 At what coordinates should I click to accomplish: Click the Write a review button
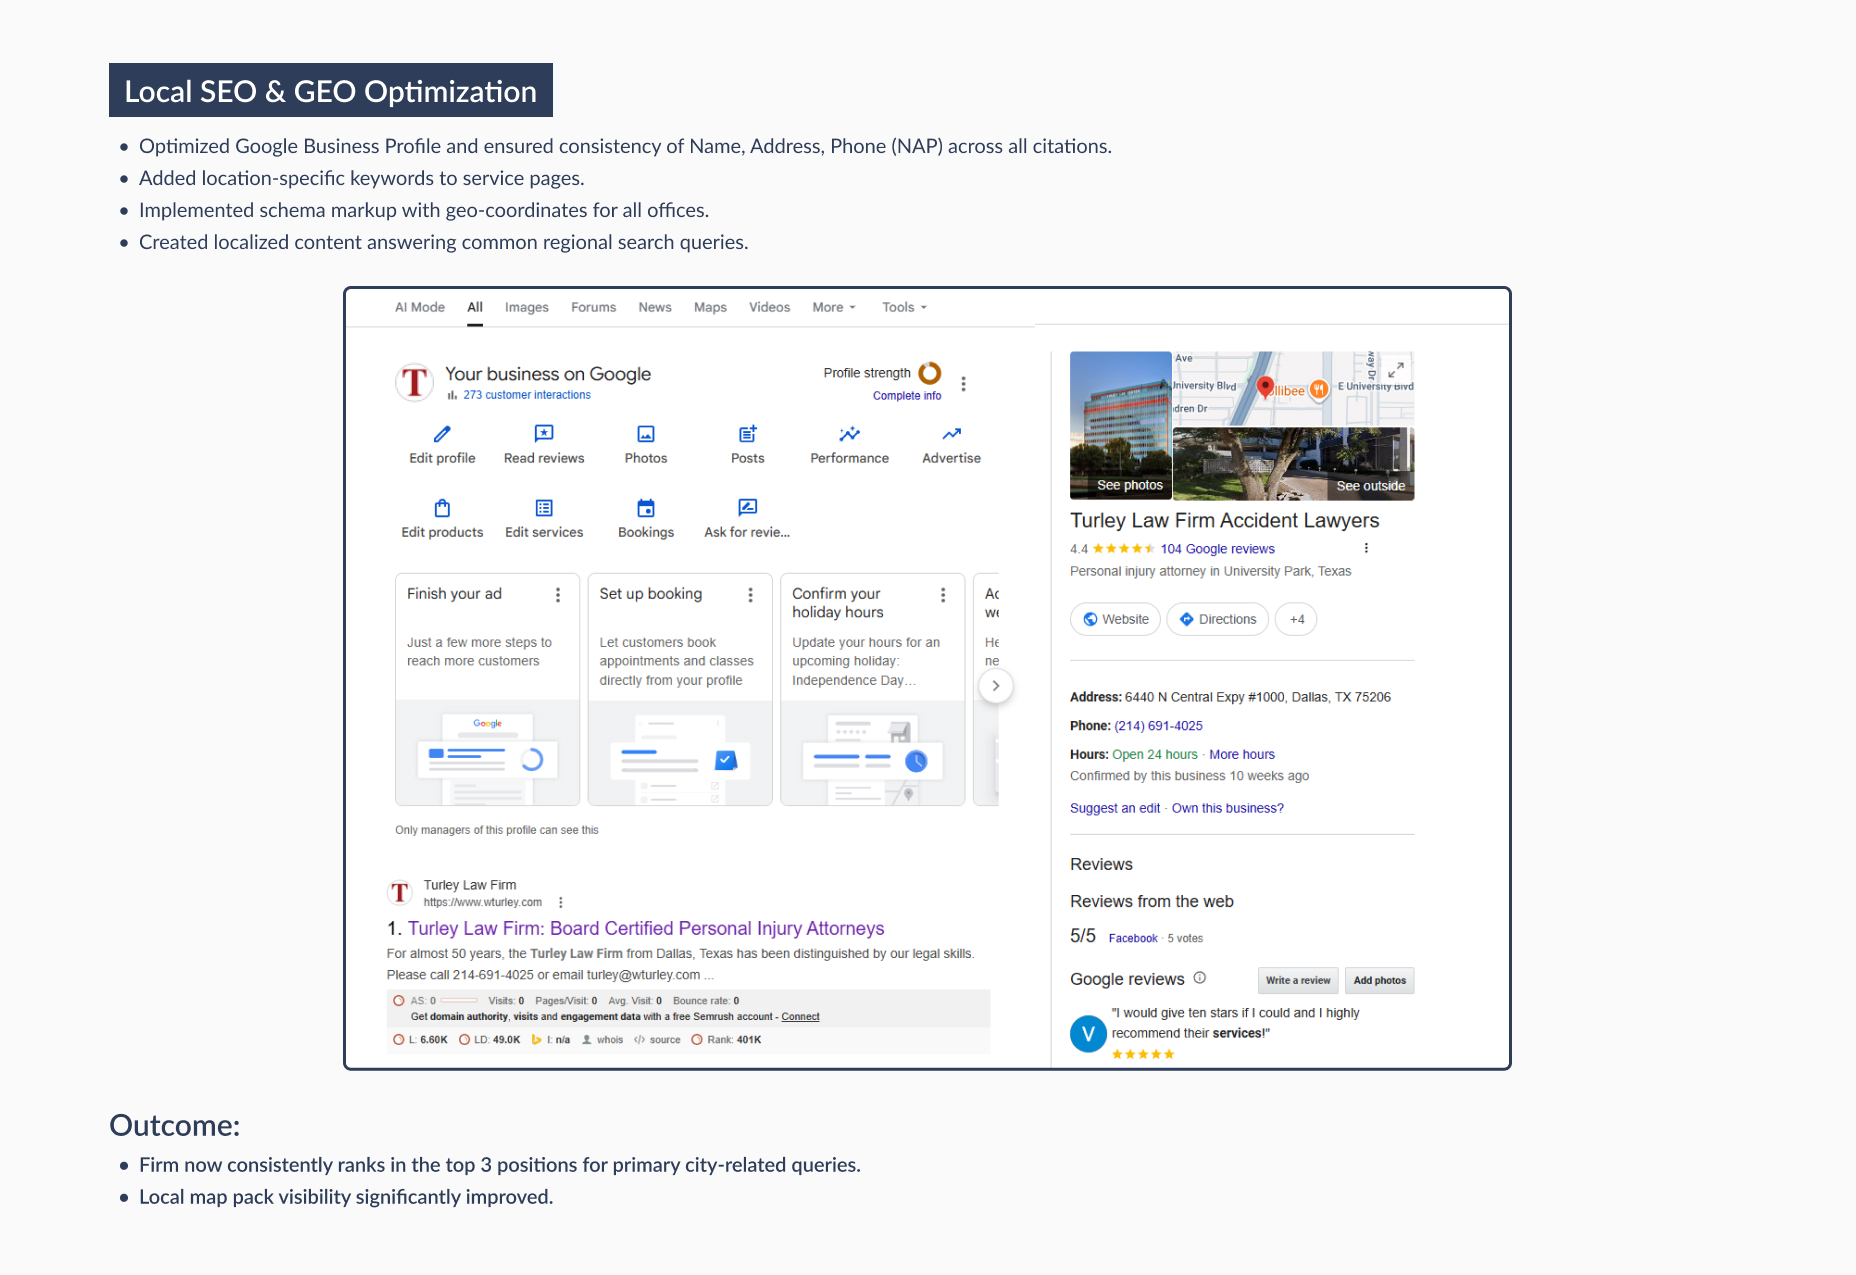pos(1298,980)
